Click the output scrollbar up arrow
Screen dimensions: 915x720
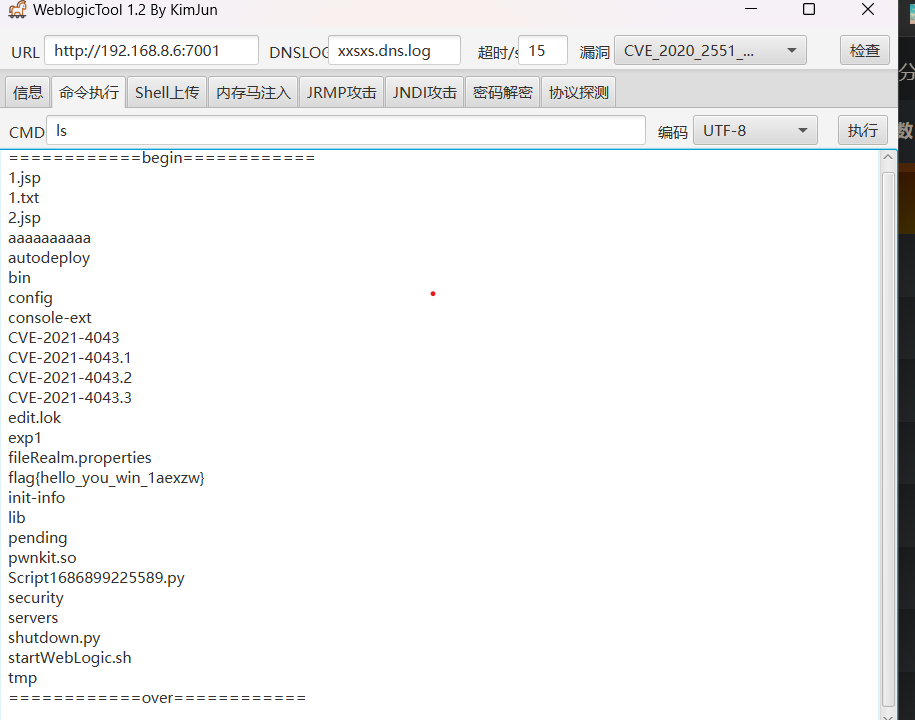click(888, 157)
